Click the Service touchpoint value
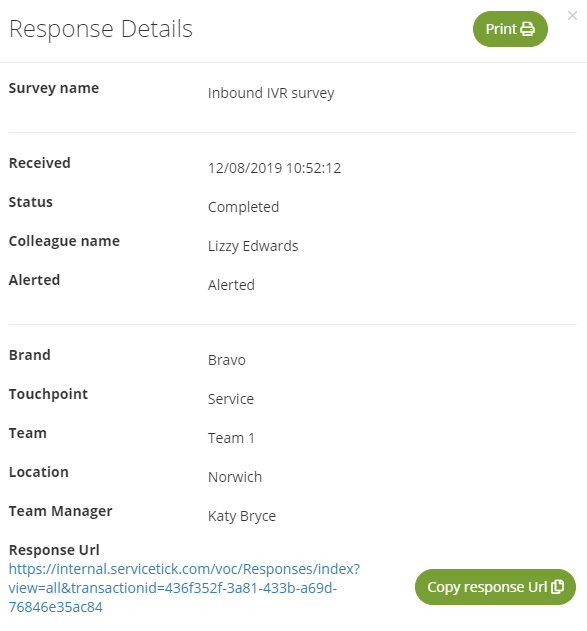This screenshot has height=631, width=587. (x=231, y=399)
